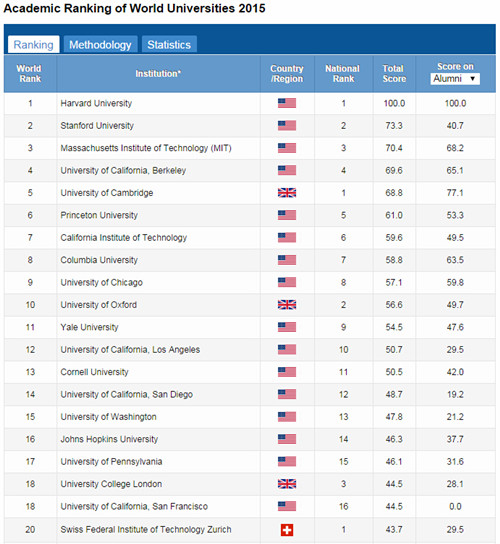This screenshot has width=500, height=544.
Task: Select the page title Academic Ranking of World Universities 2015
Action: tap(134, 8)
